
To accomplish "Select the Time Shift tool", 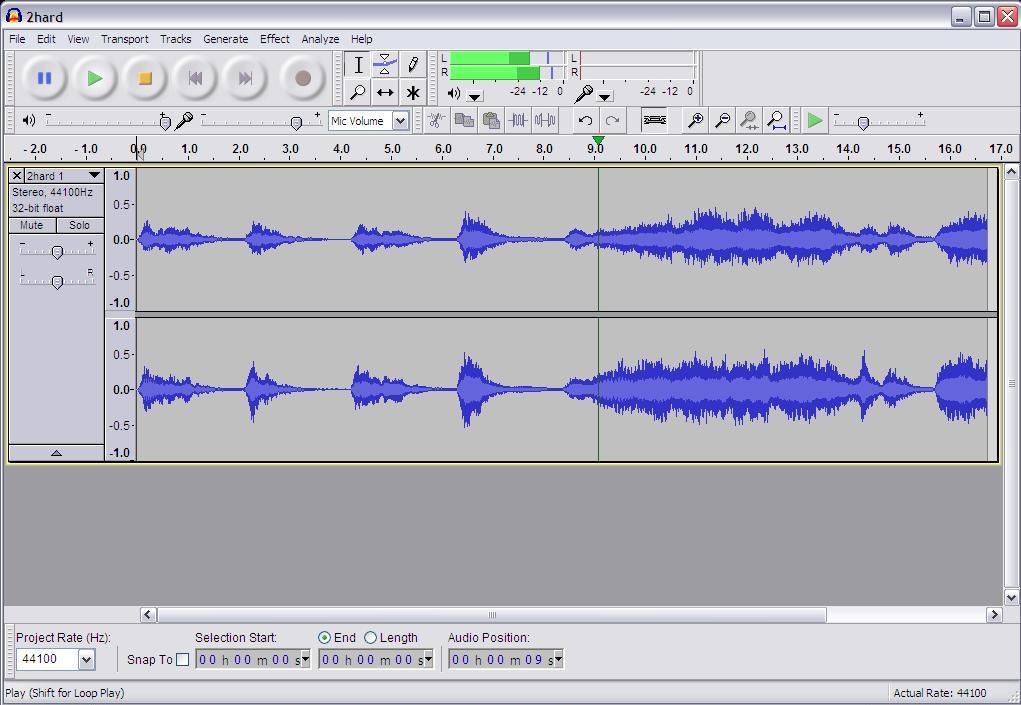I will pos(385,92).
